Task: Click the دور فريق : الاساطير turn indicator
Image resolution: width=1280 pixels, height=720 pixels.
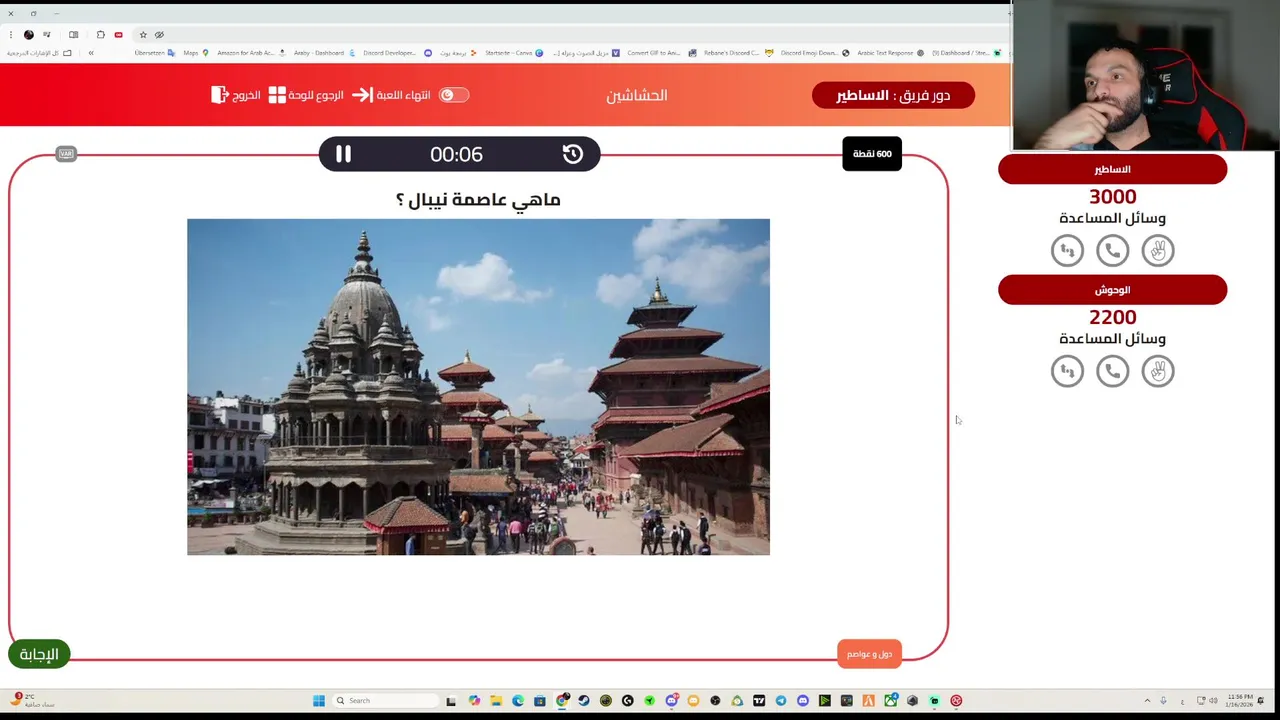Action: (893, 95)
